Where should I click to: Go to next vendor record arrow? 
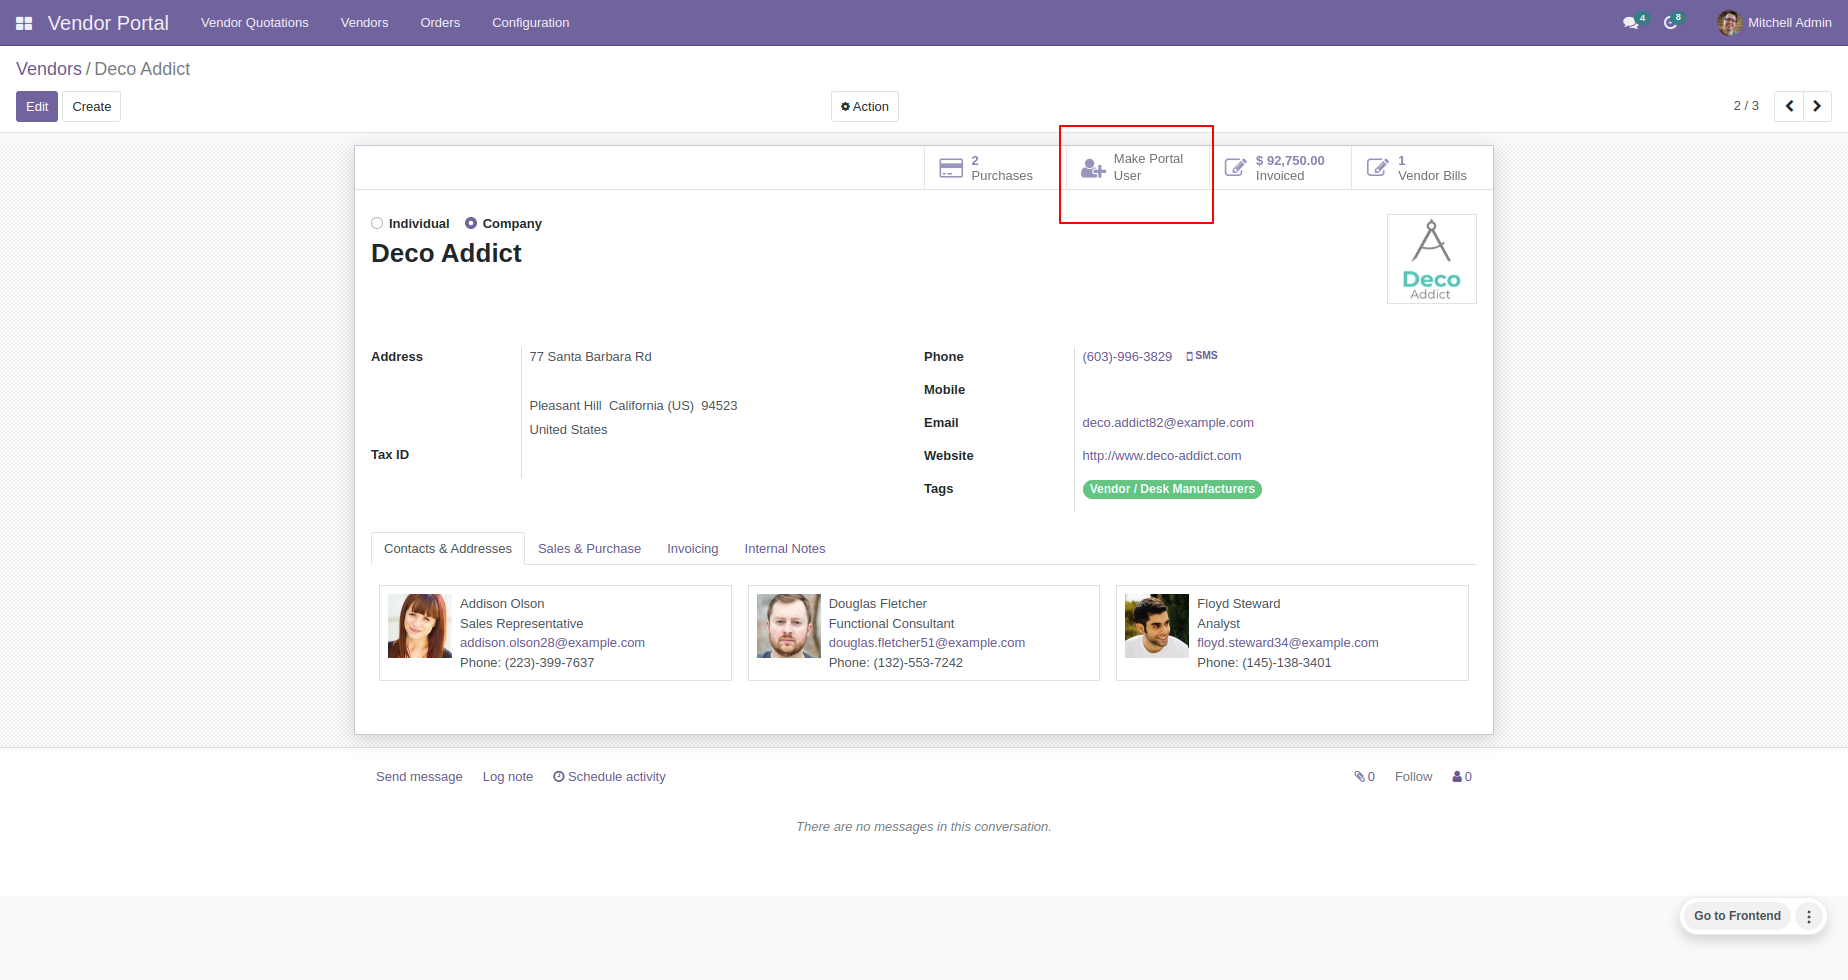point(1817,106)
